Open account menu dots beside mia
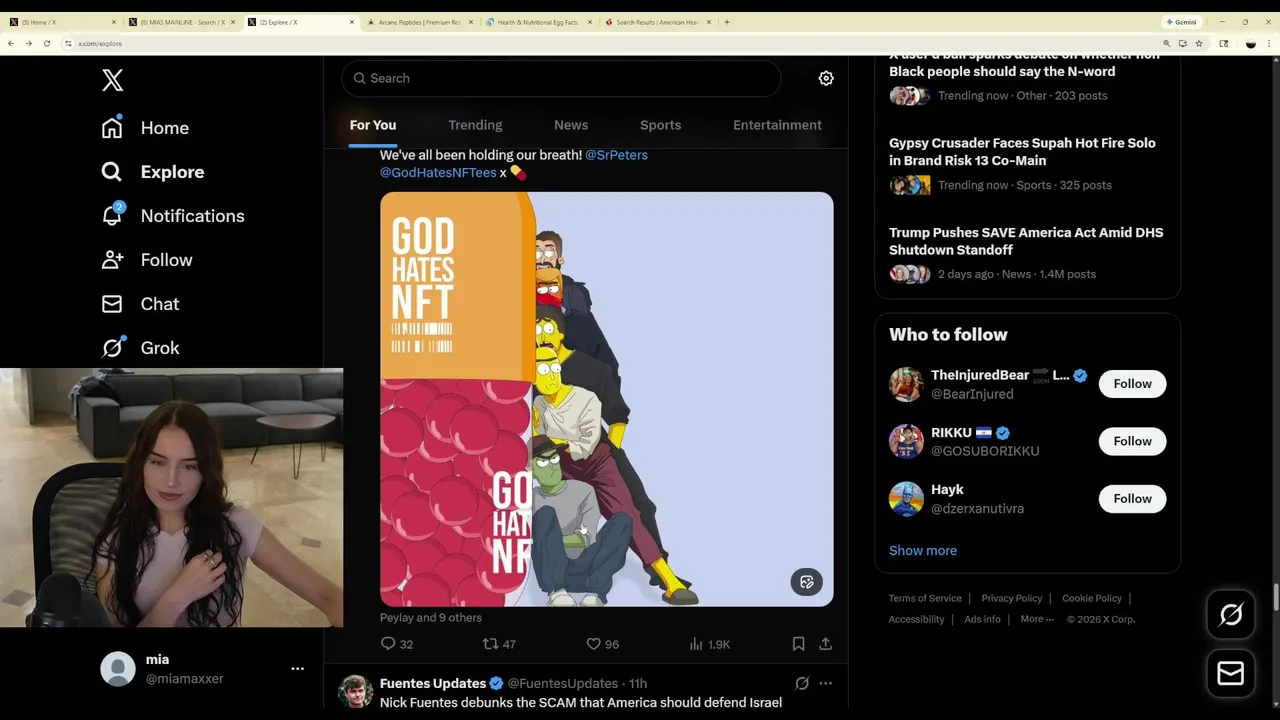The height and width of the screenshot is (720, 1280). (297, 668)
